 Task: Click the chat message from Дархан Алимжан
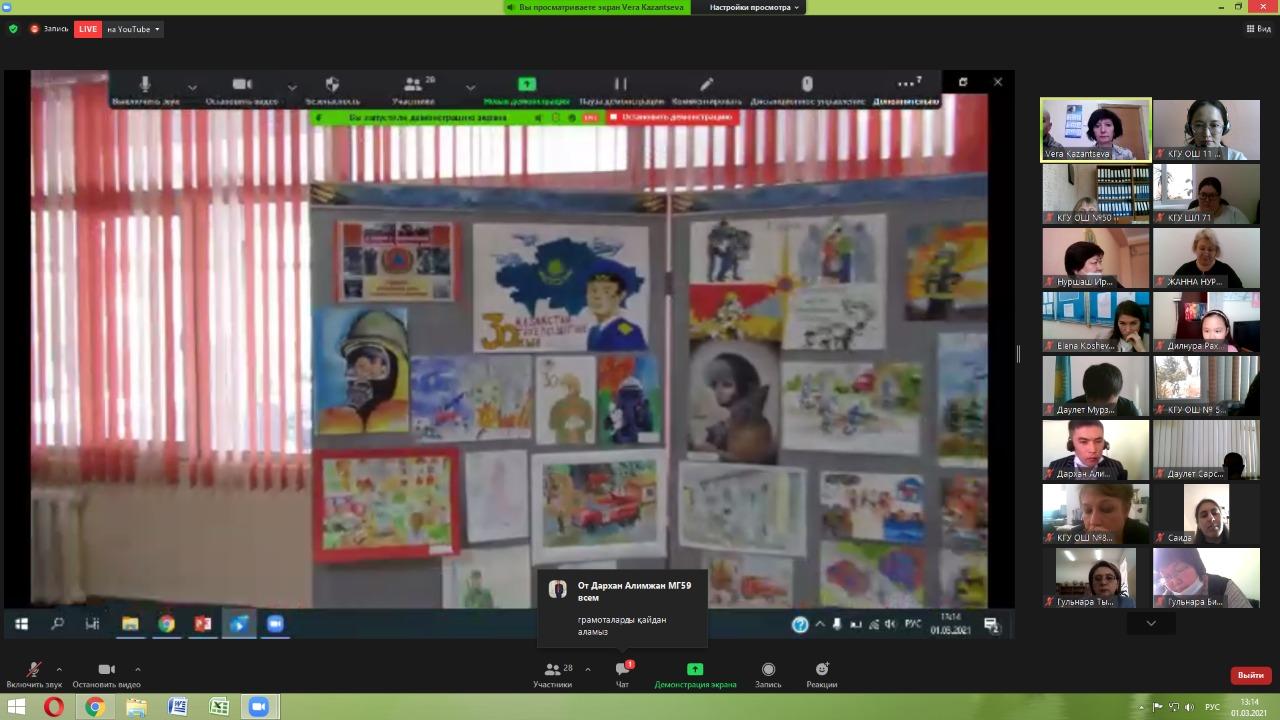[622, 608]
